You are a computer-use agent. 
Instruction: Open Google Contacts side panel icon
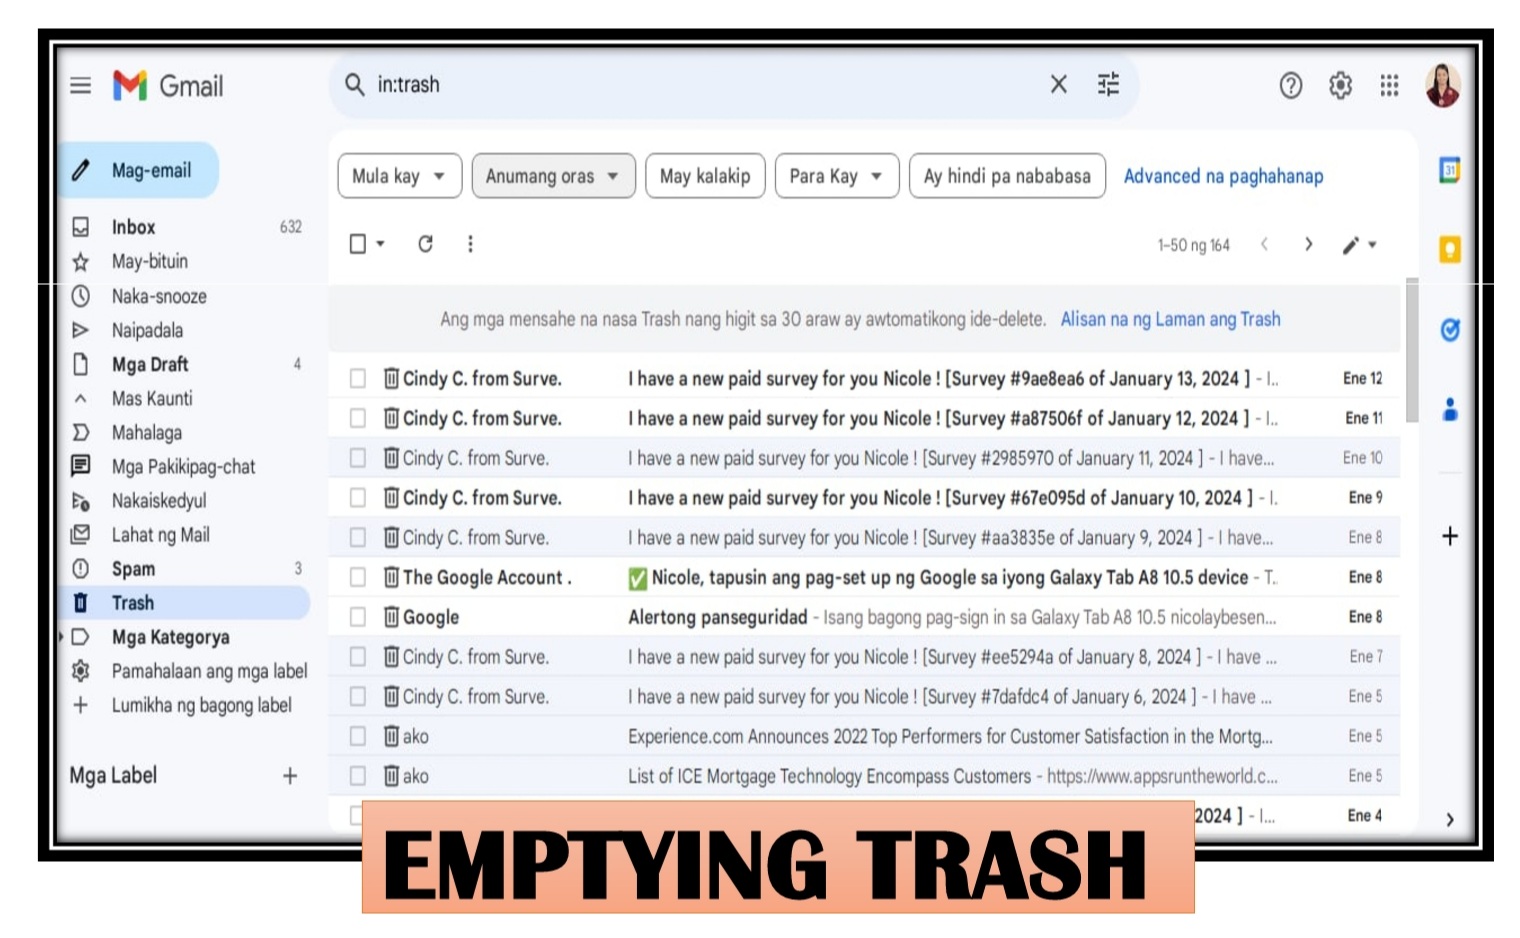[1449, 409]
